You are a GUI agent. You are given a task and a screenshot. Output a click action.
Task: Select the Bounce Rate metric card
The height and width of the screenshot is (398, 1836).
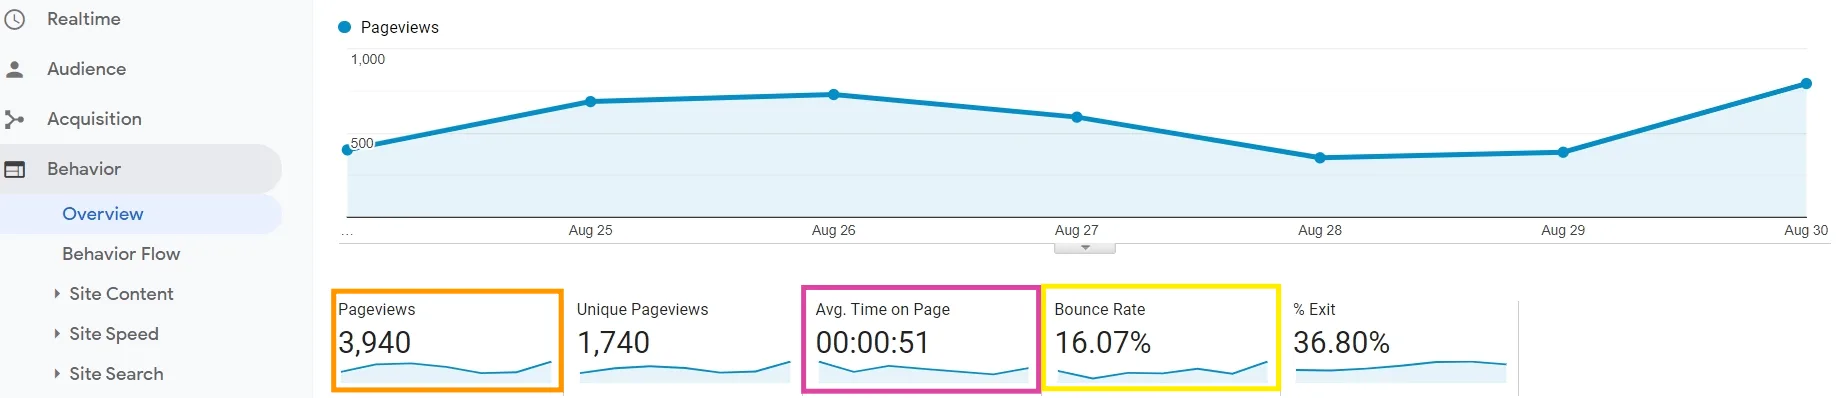tap(1161, 338)
